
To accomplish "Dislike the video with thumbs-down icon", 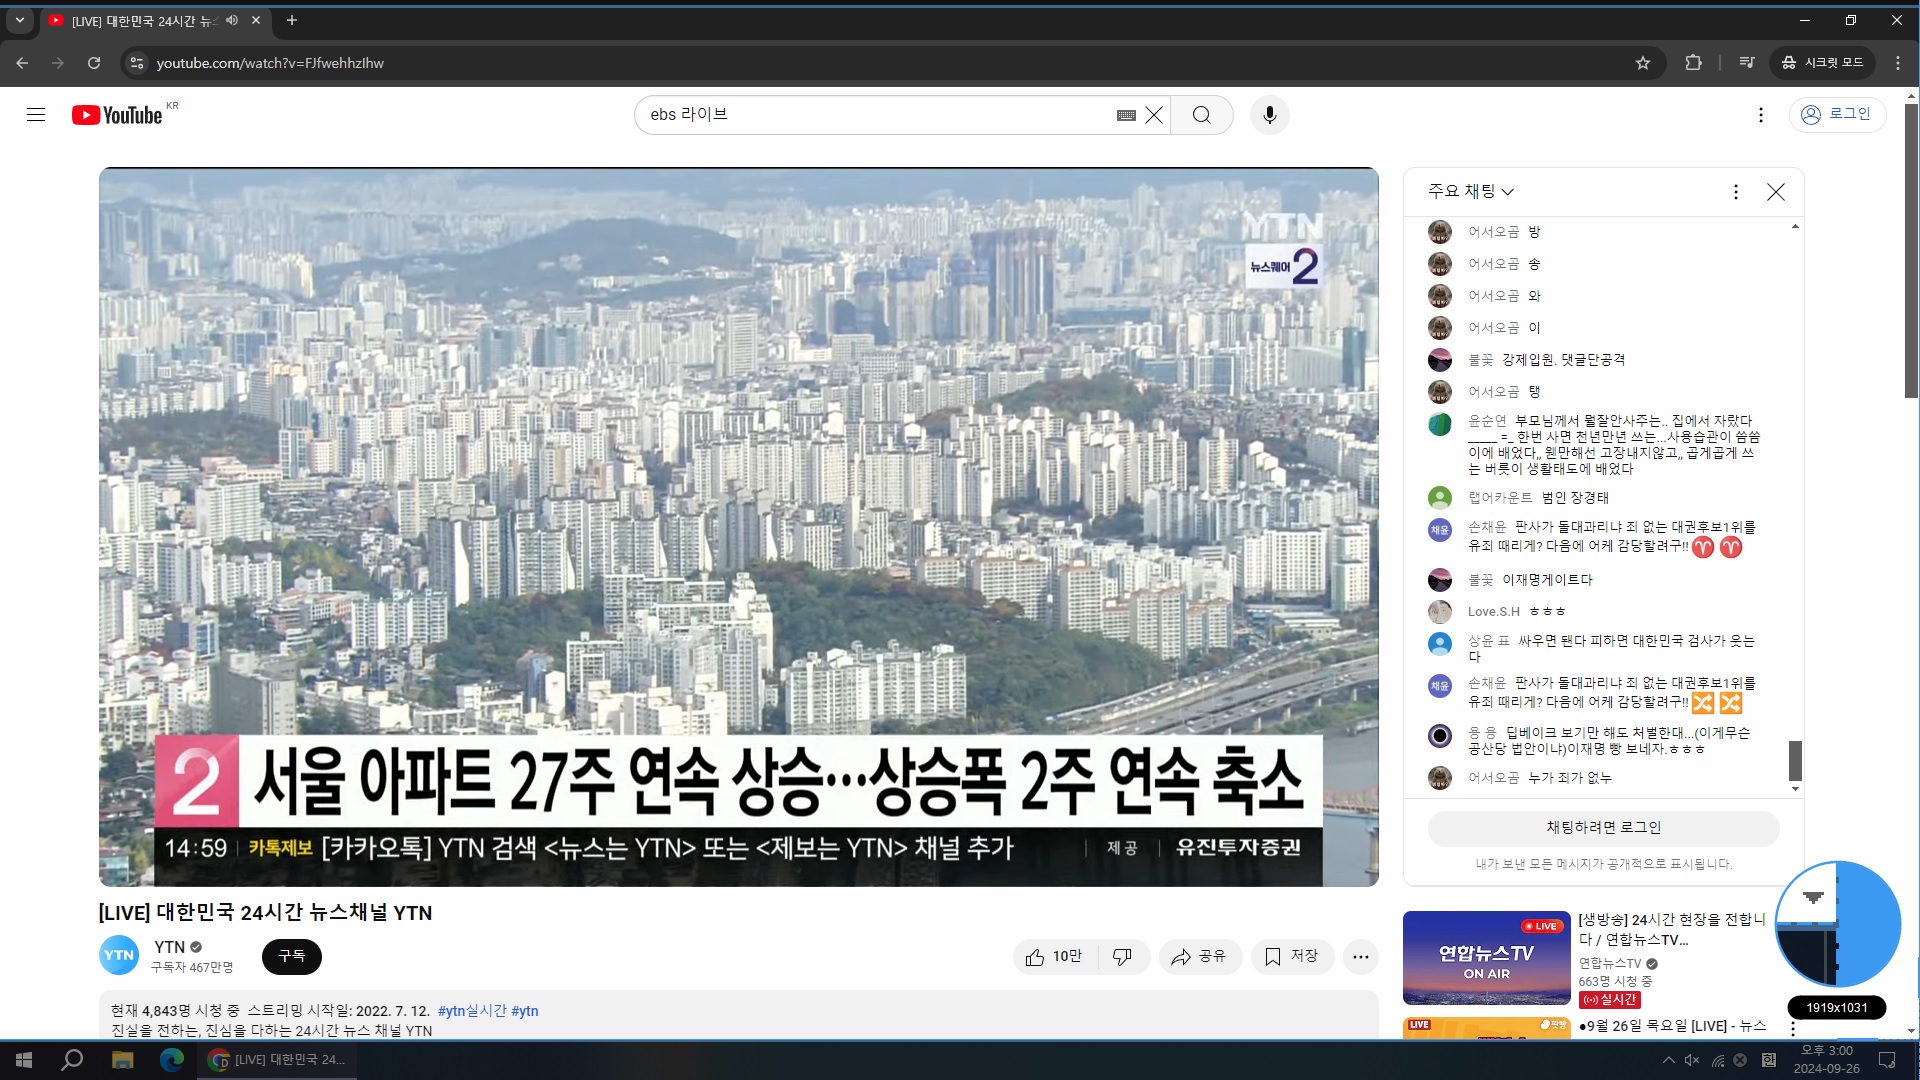I will pyautogui.click(x=1123, y=957).
